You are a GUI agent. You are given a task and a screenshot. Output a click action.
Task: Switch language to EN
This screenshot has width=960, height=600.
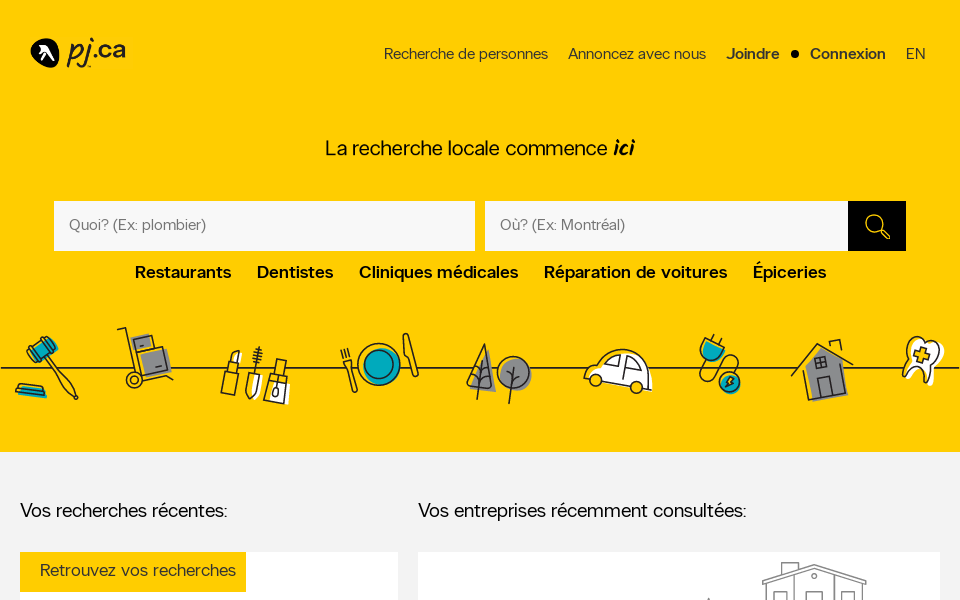point(915,54)
